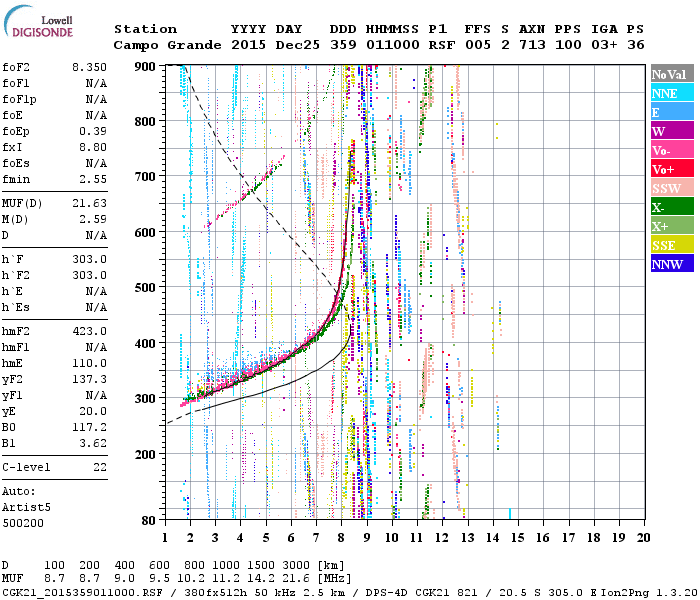Select the E blue legend swatch
700x600 pixels.
[x=672, y=112]
